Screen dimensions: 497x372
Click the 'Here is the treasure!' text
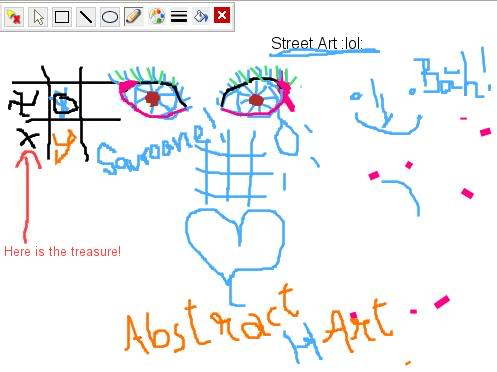tap(62, 251)
